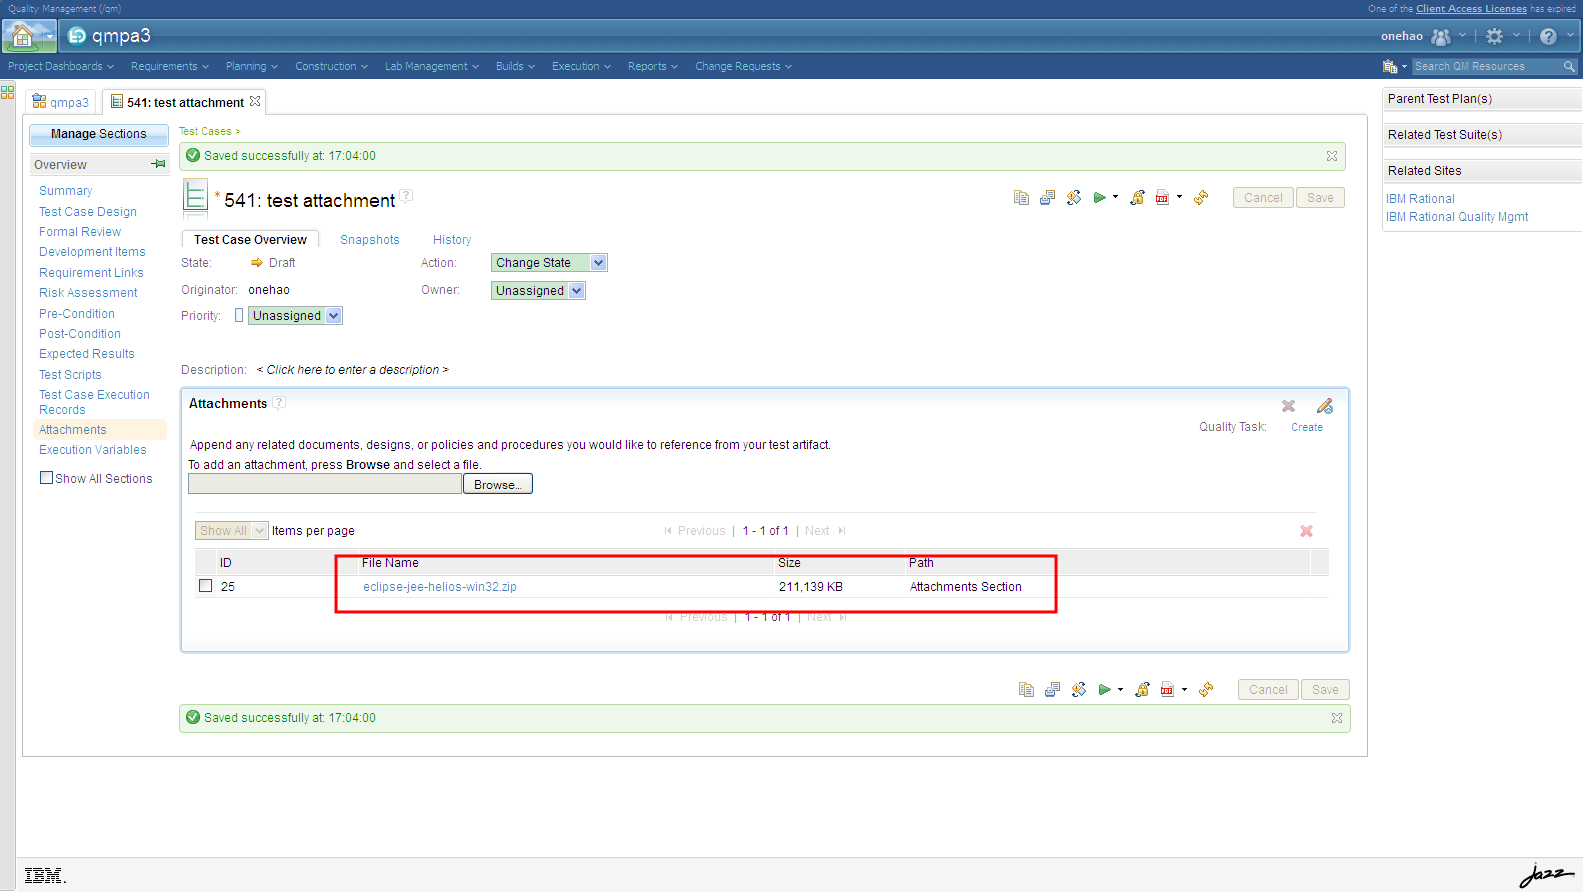Open the Change State action dropdown
The height and width of the screenshot is (892, 1583).
click(x=549, y=263)
